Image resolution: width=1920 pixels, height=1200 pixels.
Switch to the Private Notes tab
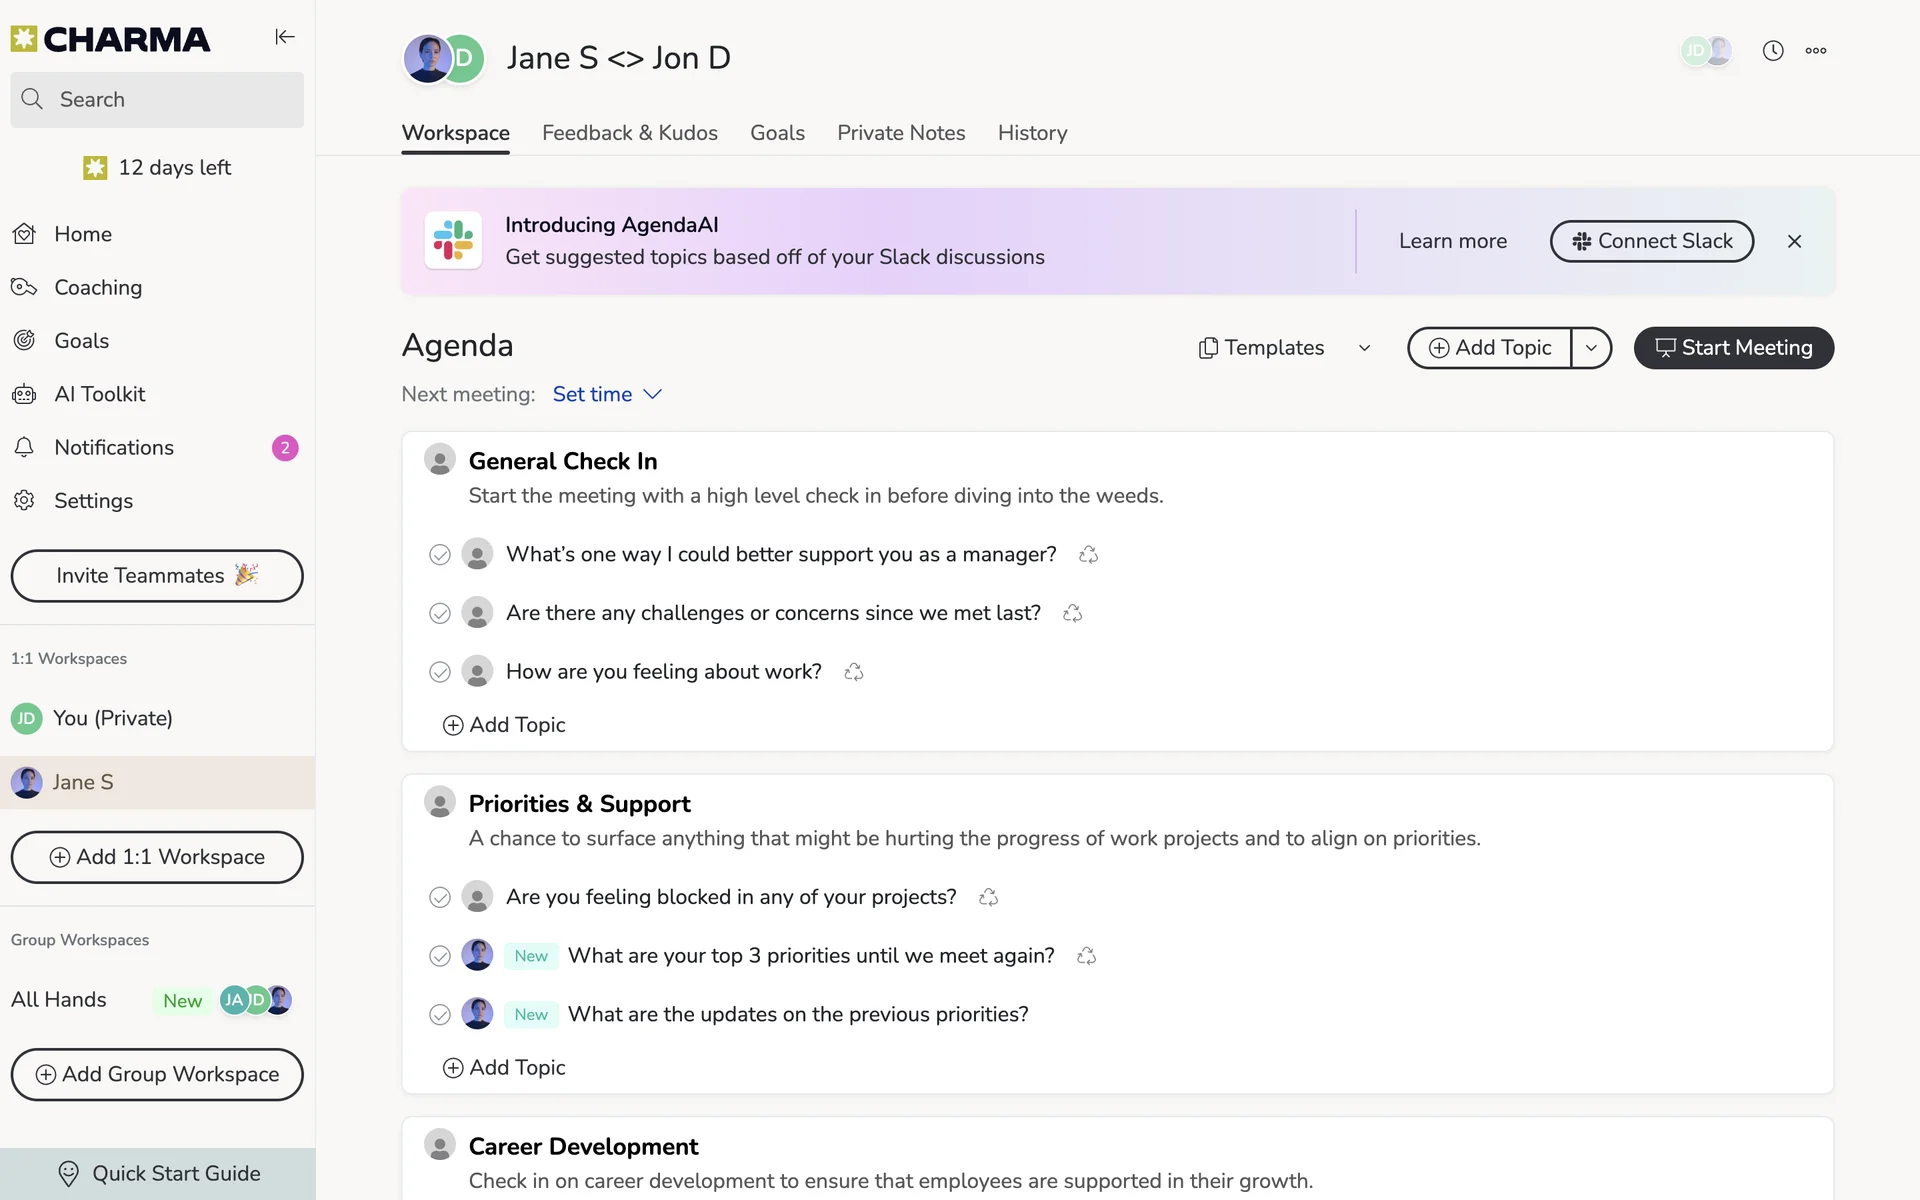(900, 133)
